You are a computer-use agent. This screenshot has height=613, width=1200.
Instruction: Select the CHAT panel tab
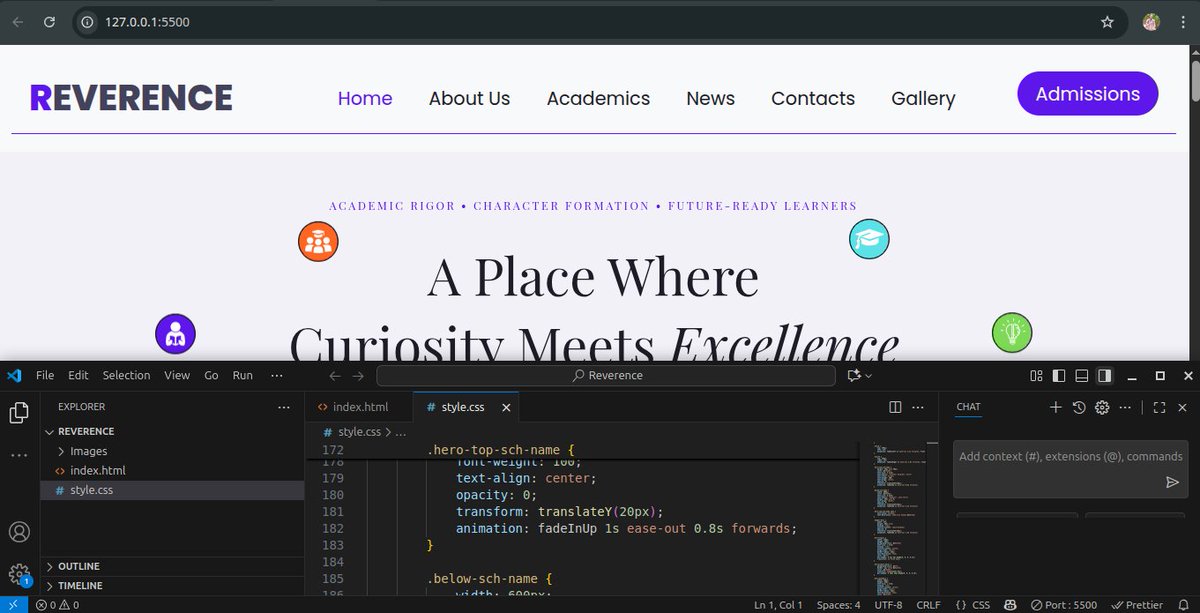tap(968, 407)
